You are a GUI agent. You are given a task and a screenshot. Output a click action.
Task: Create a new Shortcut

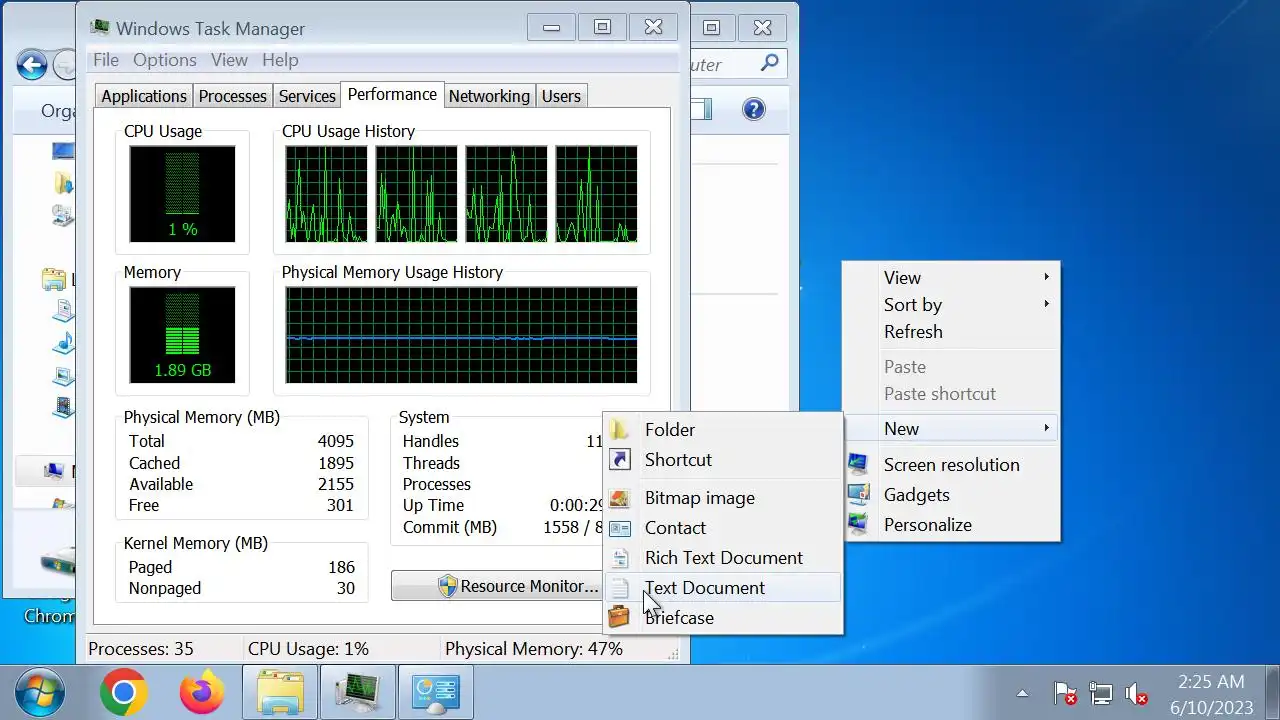tap(723, 459)
